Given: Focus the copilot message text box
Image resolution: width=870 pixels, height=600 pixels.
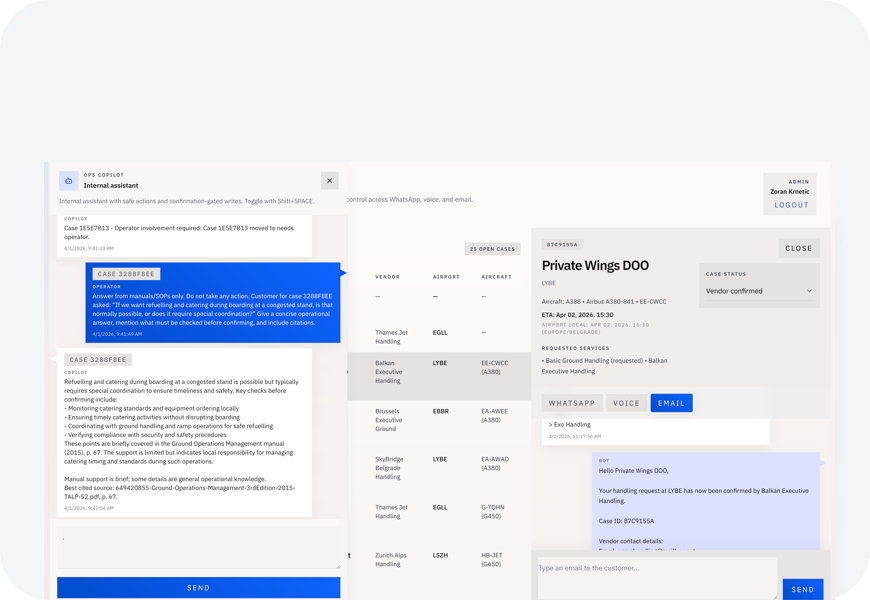Looking at the screenshot, I should click(x=198, y=550).
